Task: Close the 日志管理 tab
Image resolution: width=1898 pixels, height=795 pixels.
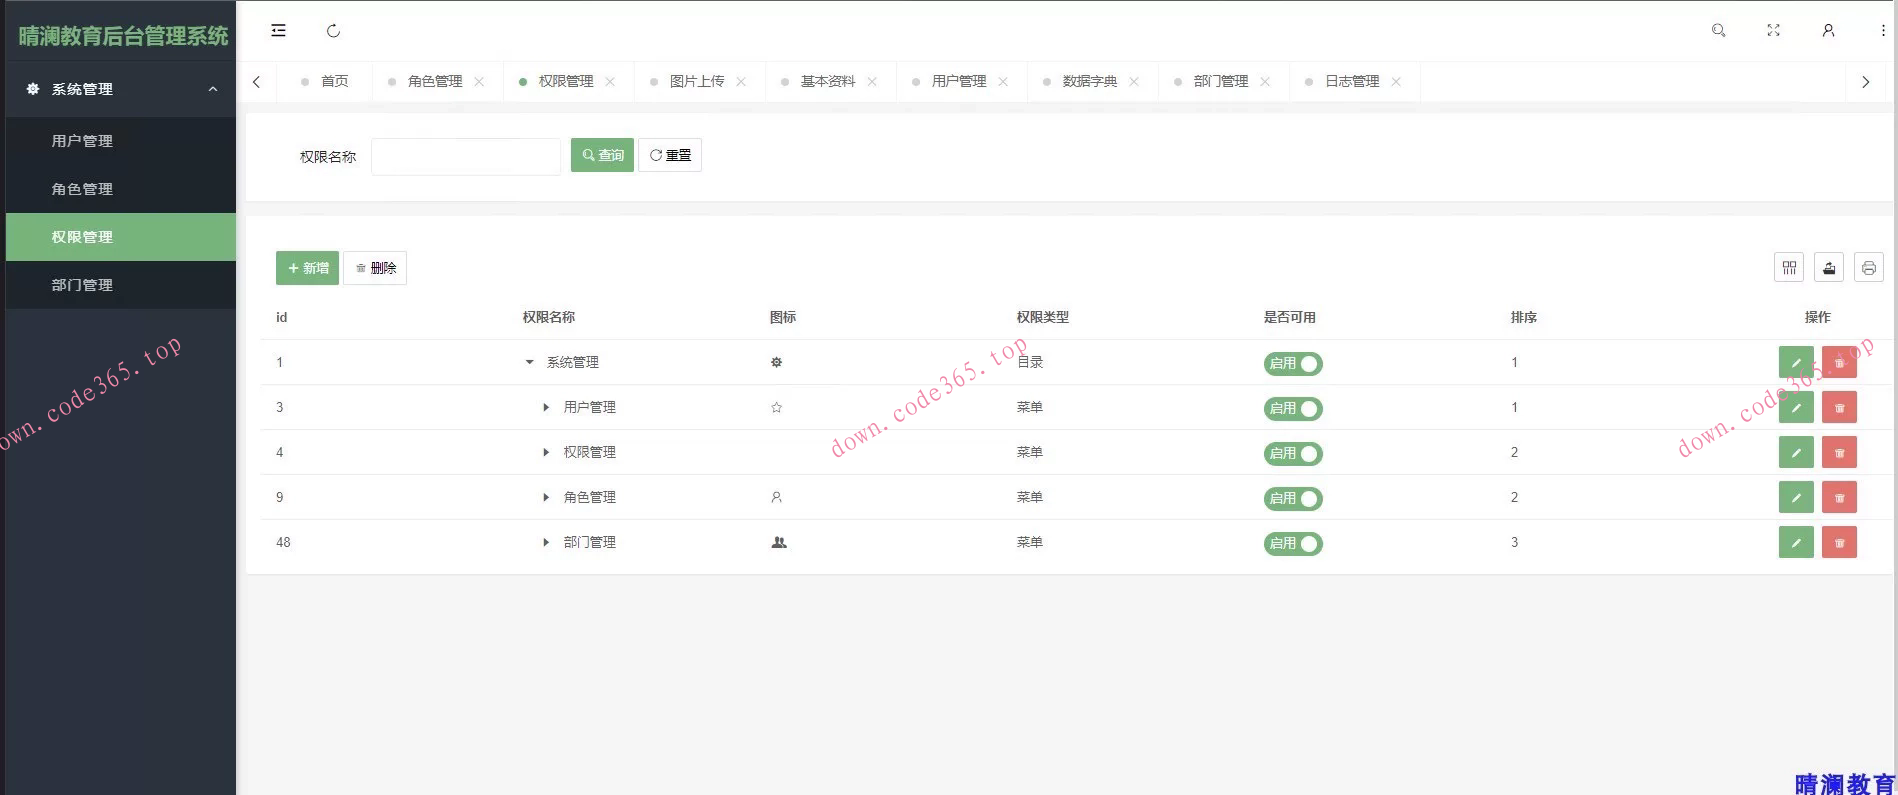Action: (x=1396, y=82)
